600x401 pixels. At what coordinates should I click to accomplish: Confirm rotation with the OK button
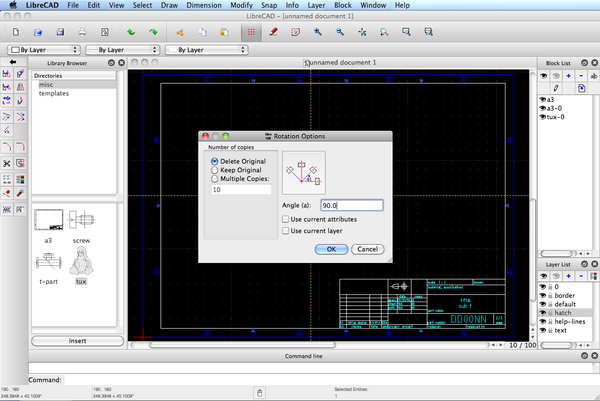[x=331, y=249]
